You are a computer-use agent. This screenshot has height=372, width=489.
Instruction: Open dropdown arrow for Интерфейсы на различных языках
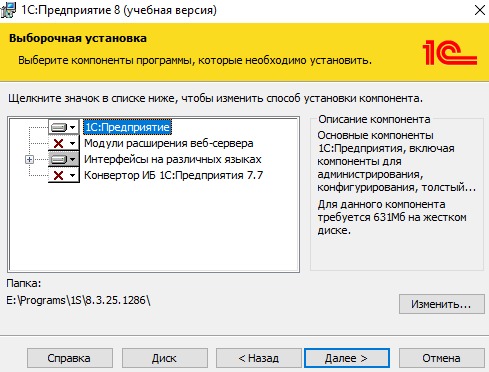[x=73, y=159]
